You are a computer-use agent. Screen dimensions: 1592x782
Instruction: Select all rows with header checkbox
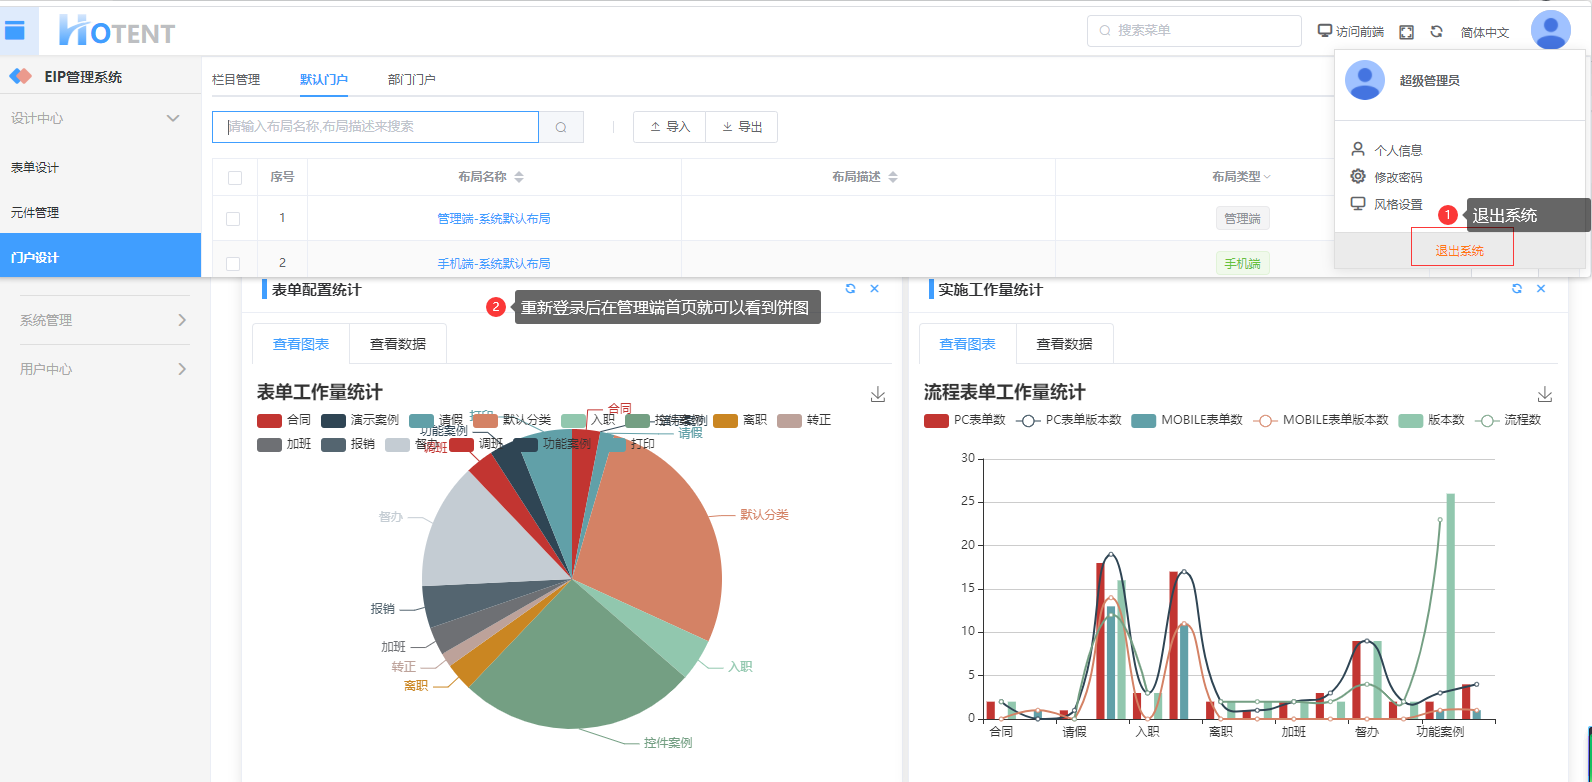[x=235, y=178]
